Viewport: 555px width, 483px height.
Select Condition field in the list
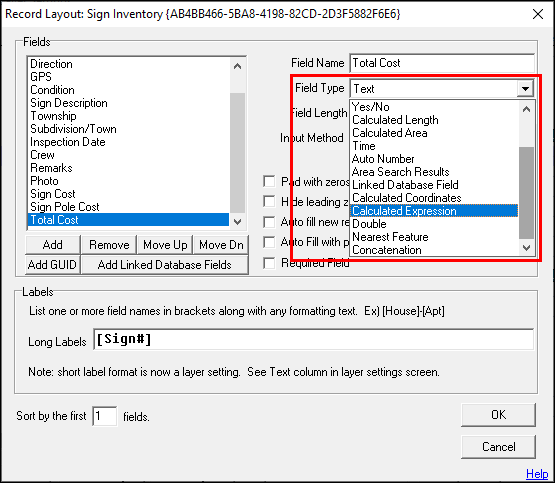pyautogui.click(x=128, y=90)
